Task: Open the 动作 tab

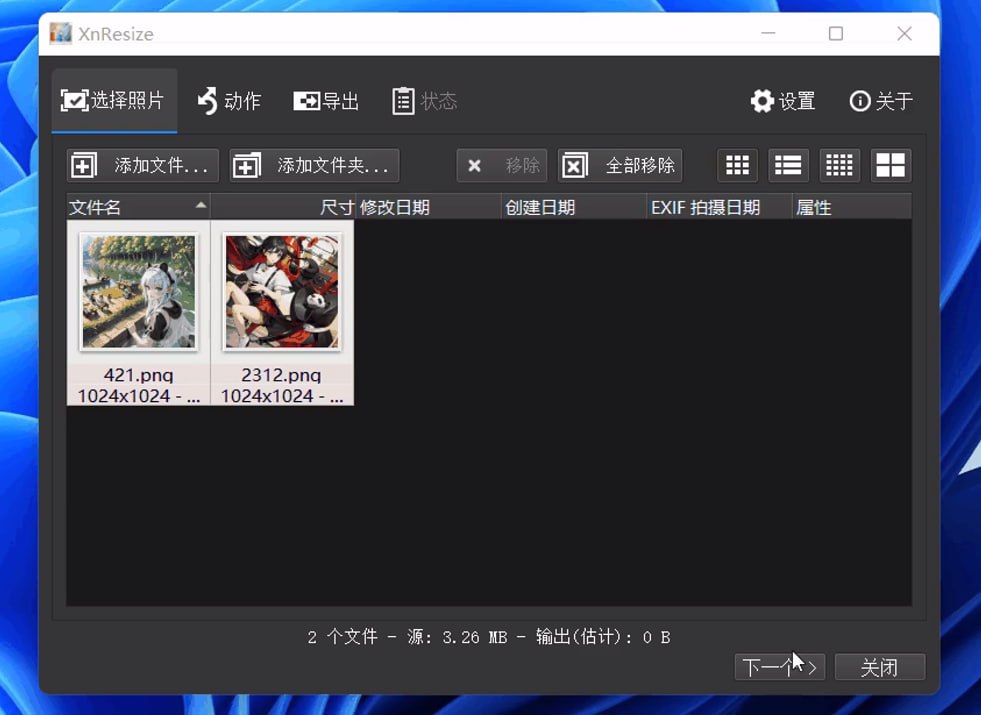Action: (x=229, y=101)
